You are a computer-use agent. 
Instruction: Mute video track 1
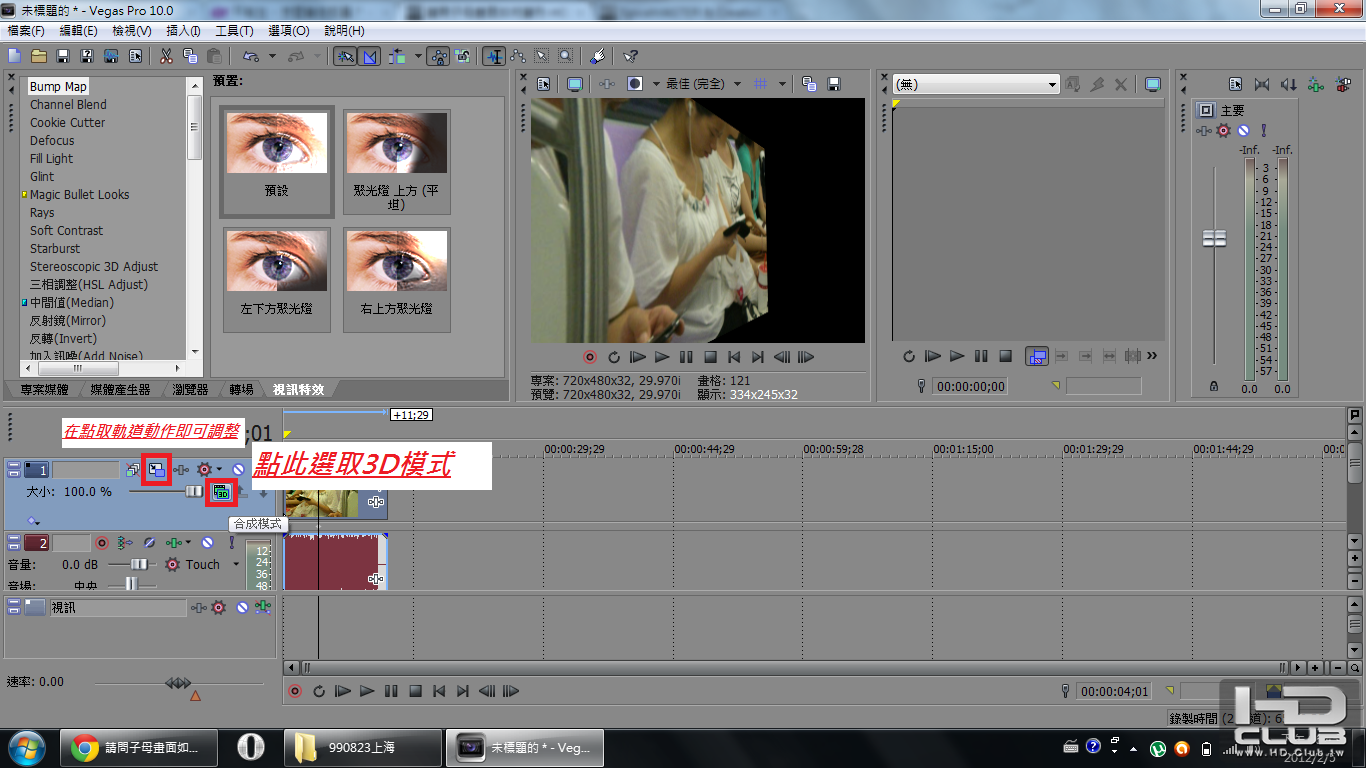239,469
